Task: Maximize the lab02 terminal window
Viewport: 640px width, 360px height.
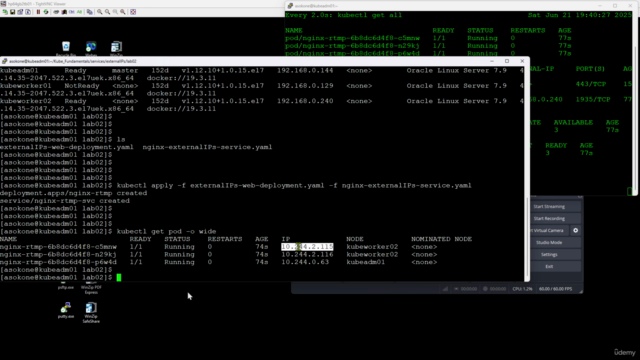Action: coord(507,61)
